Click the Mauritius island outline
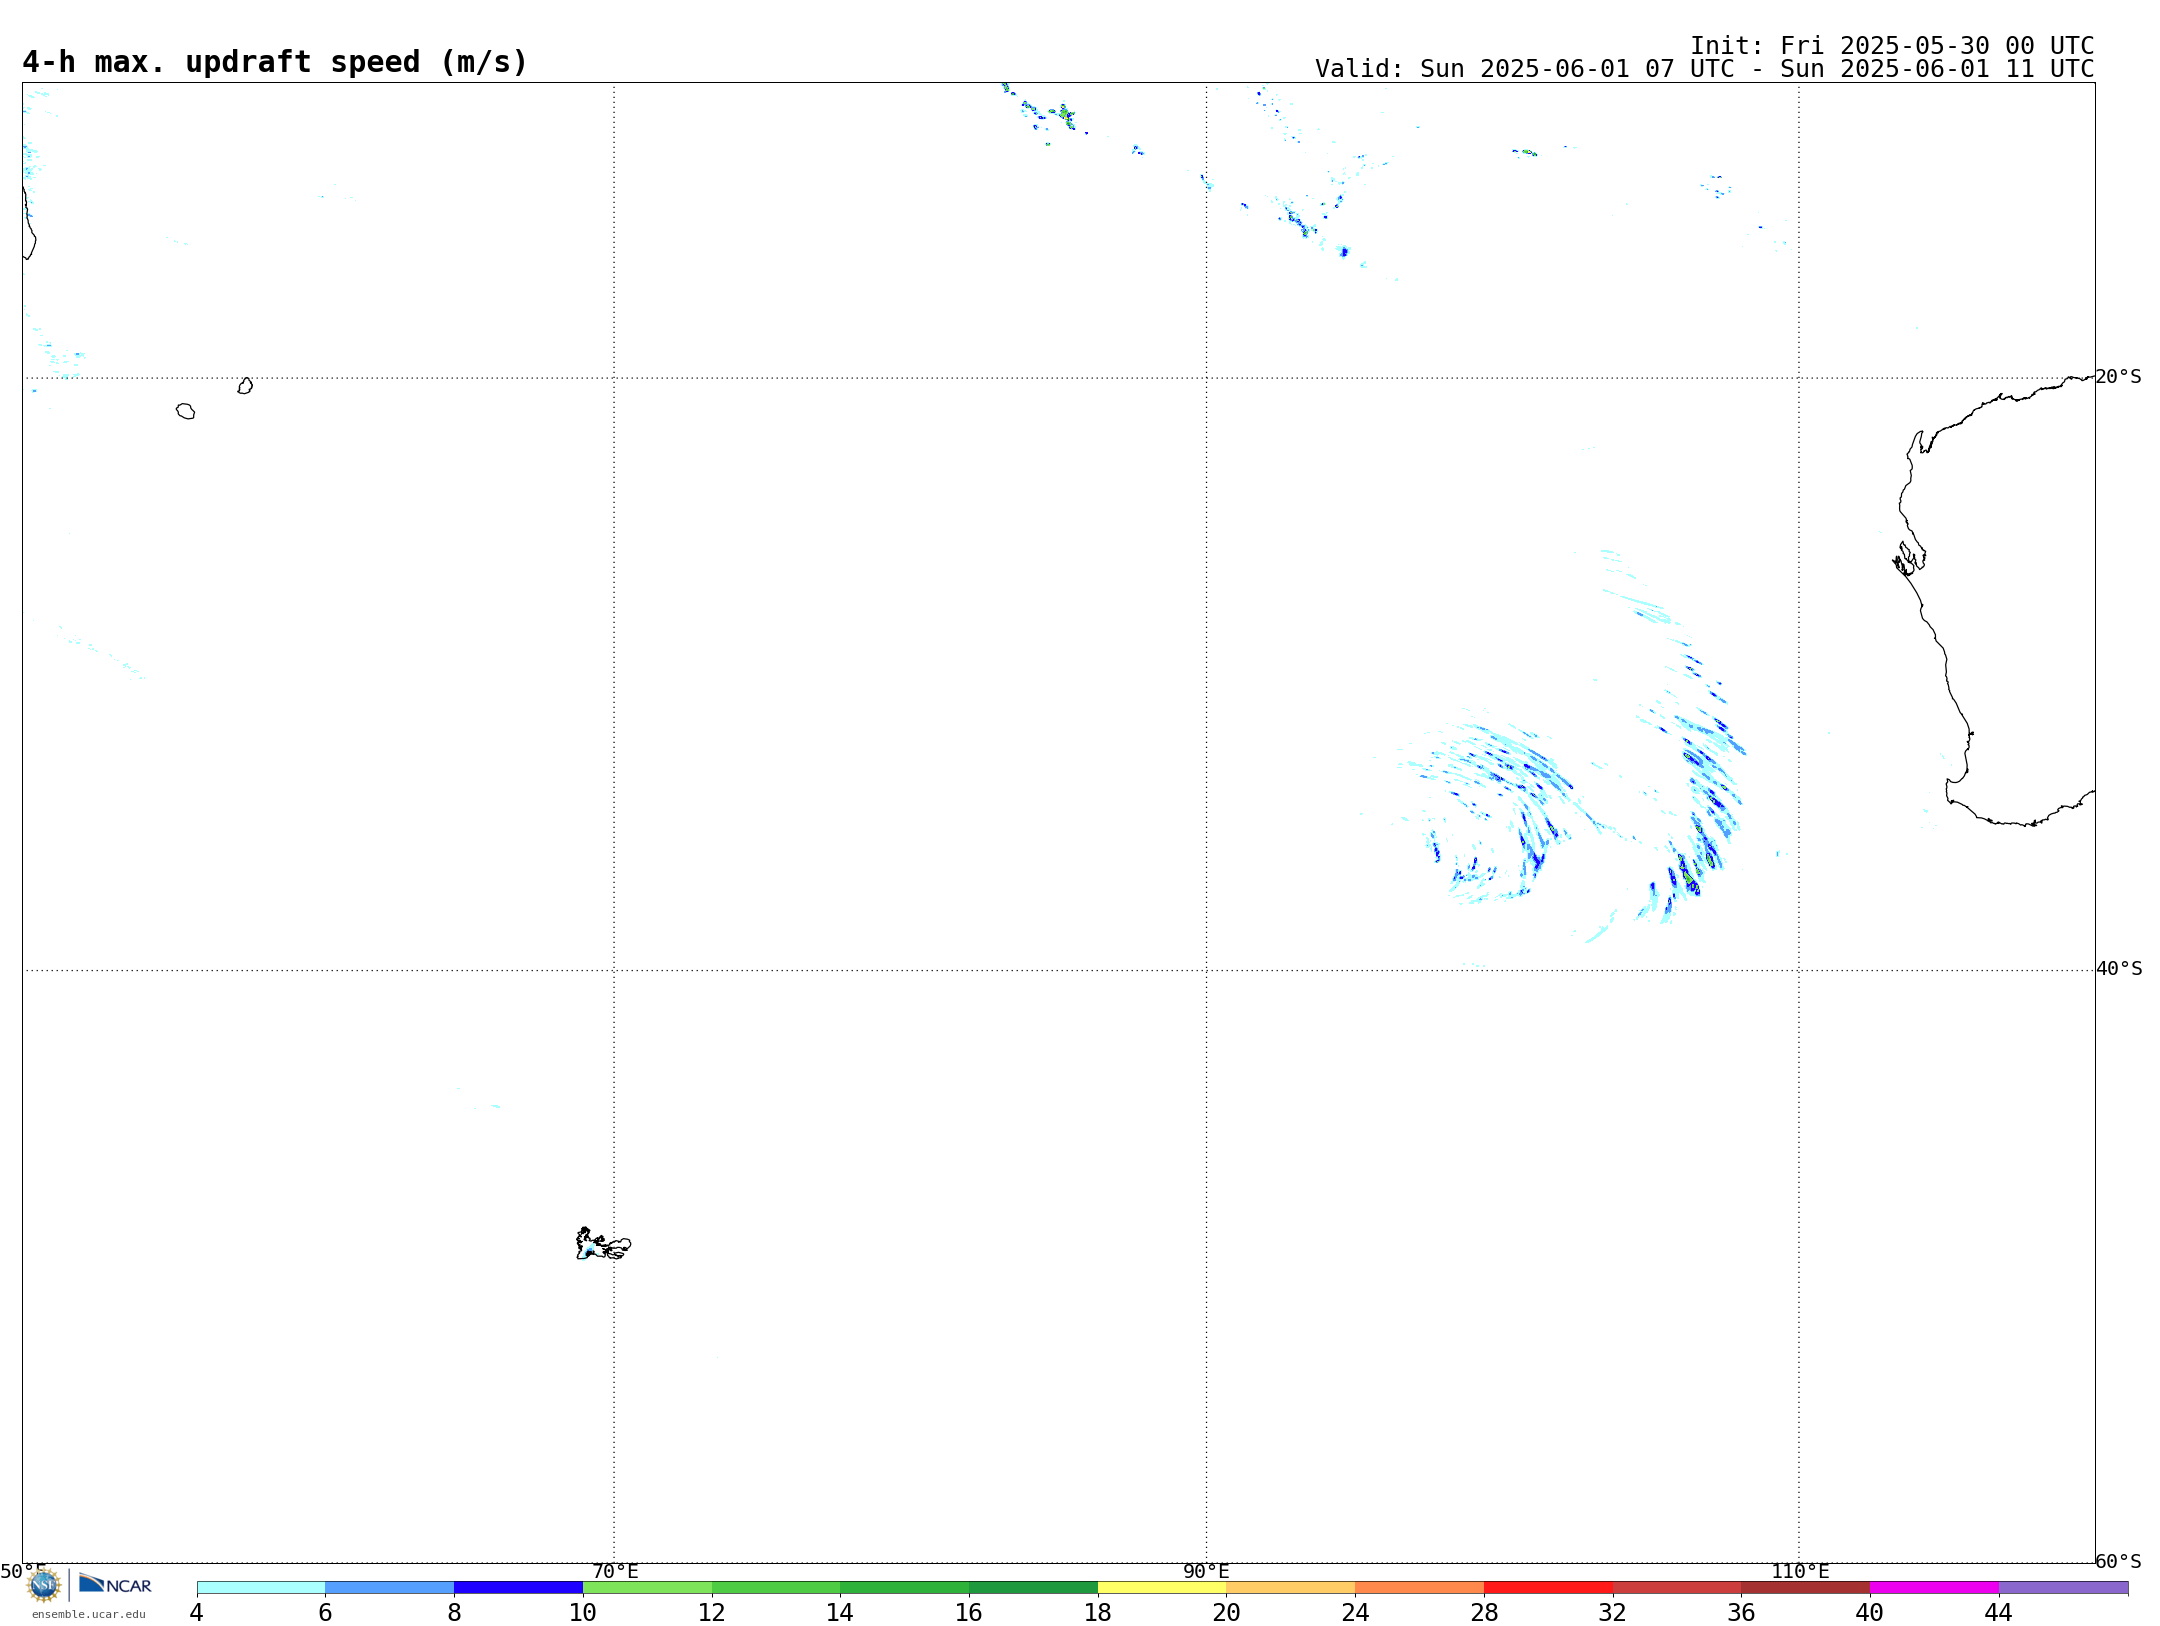2160x1626 pixels. point(245,386)
